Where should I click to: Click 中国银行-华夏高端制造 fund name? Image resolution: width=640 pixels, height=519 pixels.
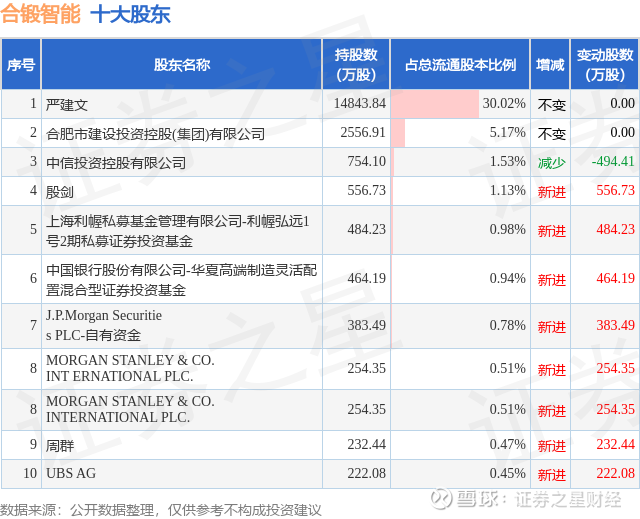pyautogui.click(x=181, y=279)
